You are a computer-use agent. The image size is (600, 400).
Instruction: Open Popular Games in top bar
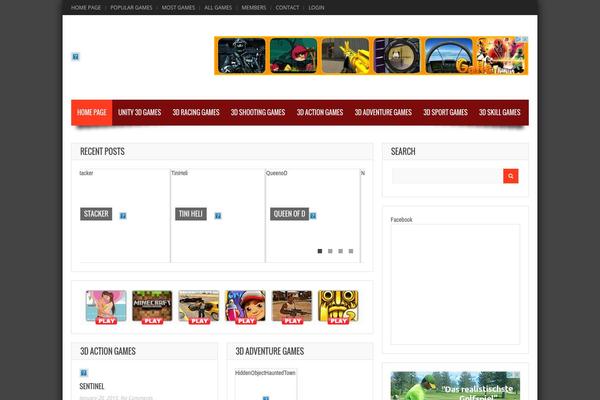[x=131, y=7]
